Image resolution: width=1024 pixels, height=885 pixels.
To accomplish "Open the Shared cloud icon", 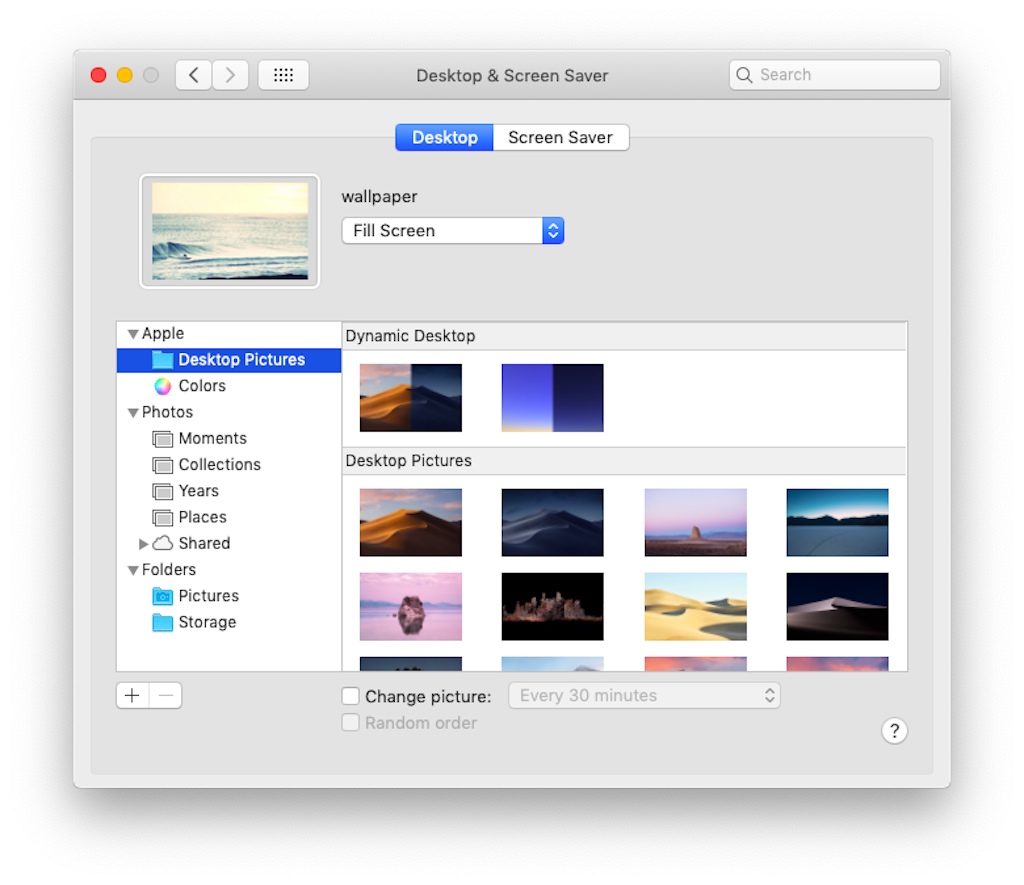I will pos(163,543).
